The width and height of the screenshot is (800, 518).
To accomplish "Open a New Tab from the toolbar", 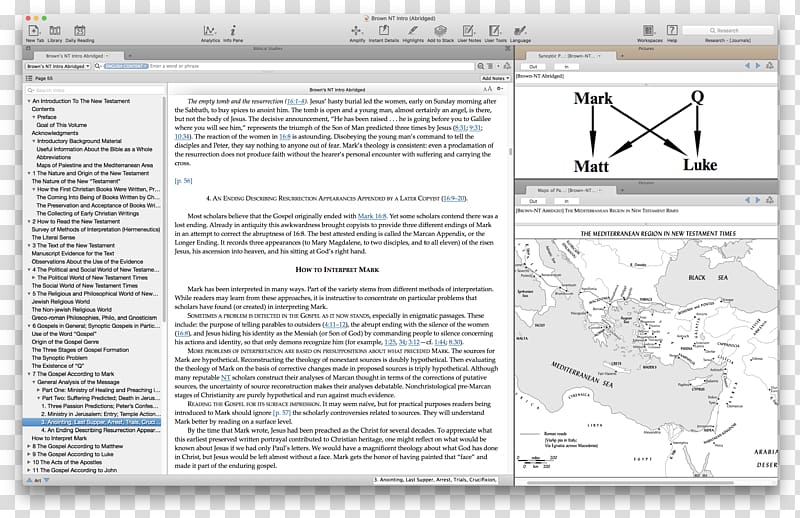I will point(34,31).
